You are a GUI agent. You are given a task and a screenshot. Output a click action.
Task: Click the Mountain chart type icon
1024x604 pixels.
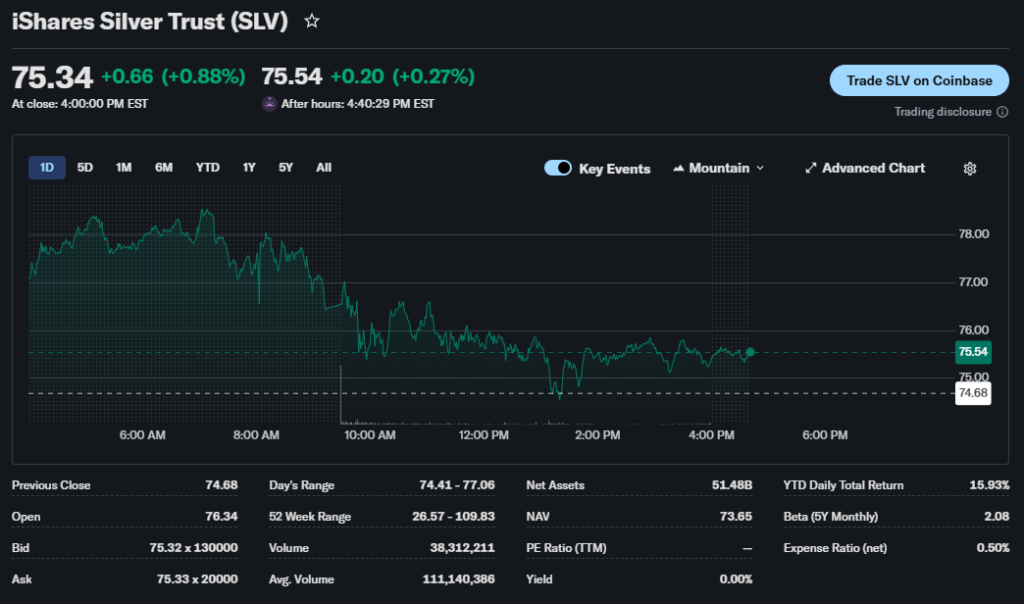click(680, 168)
